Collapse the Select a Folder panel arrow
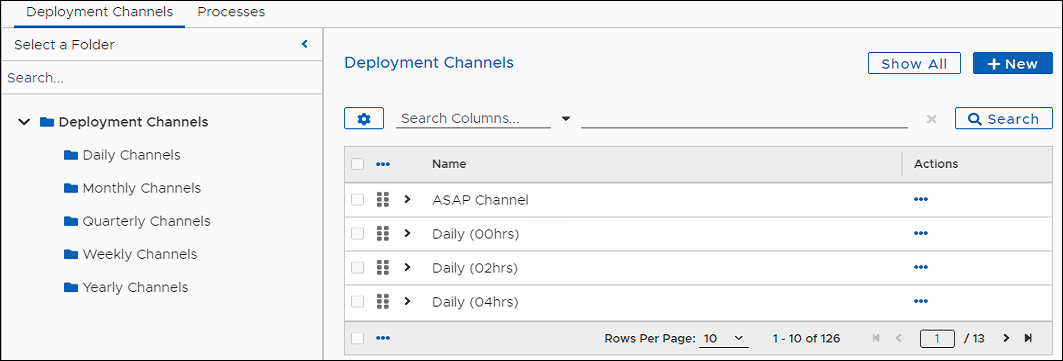This screenshot has height=361, width=1063. [x=304, y=44]
